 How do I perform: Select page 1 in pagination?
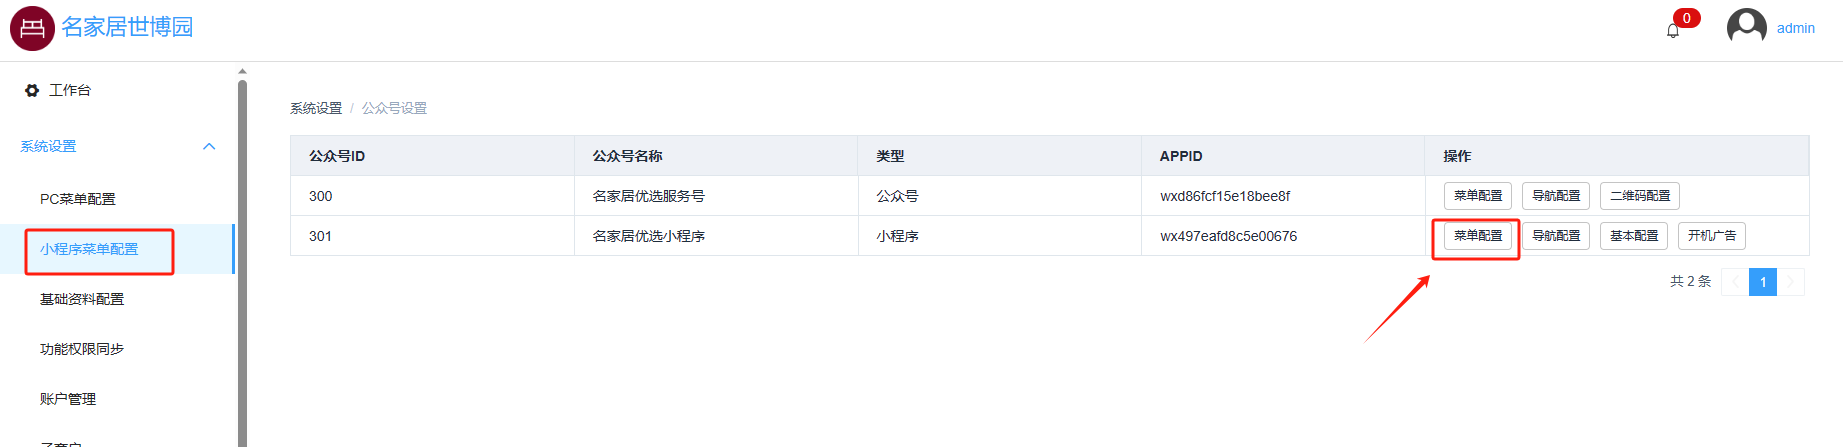coord(1763,282)
